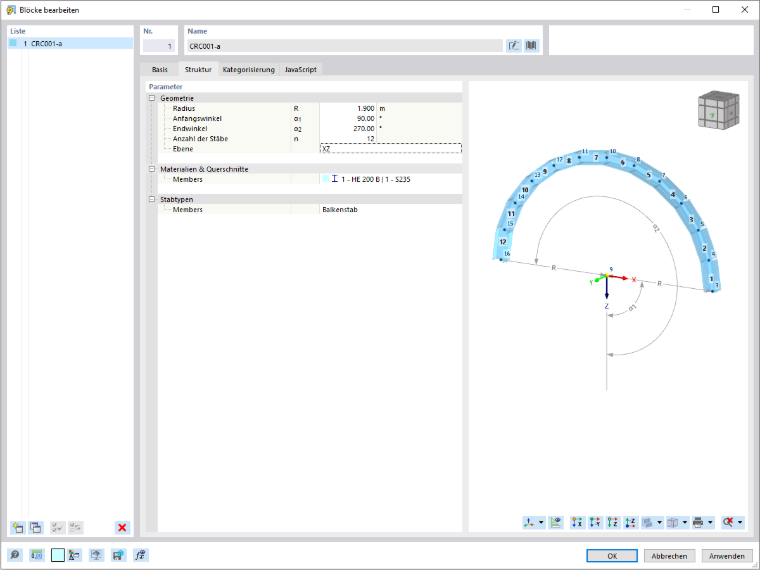The image size is (760, 570).
Task: Open the name library book icon
Action: pyautogui.click(x=532, y=46)
